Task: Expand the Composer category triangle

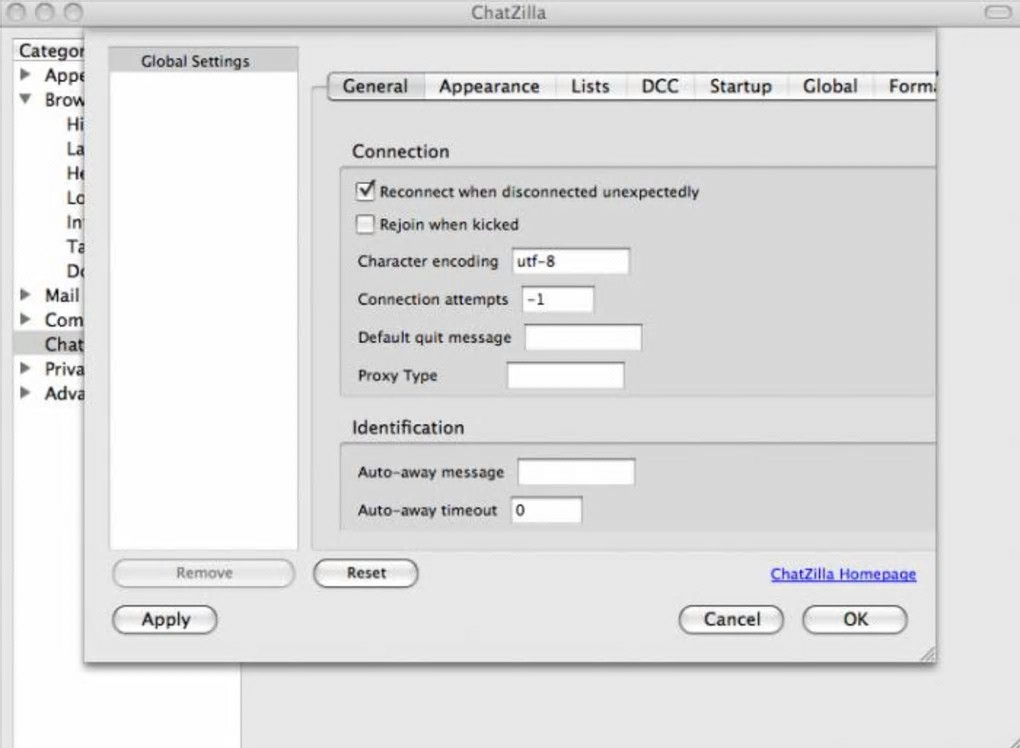Action: coord(25,319)
